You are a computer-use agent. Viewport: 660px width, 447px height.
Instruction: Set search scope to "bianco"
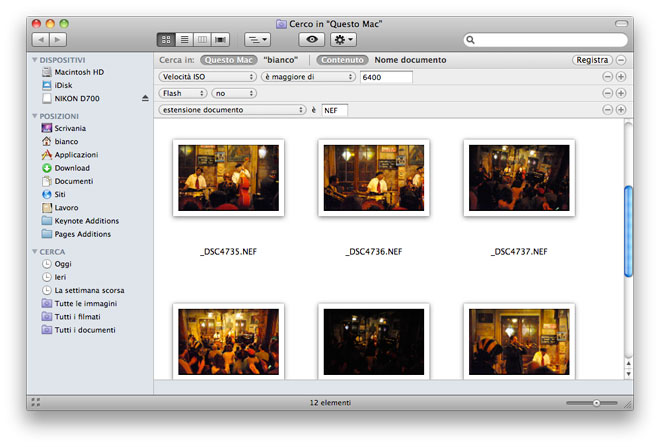(x=280, y=60)
